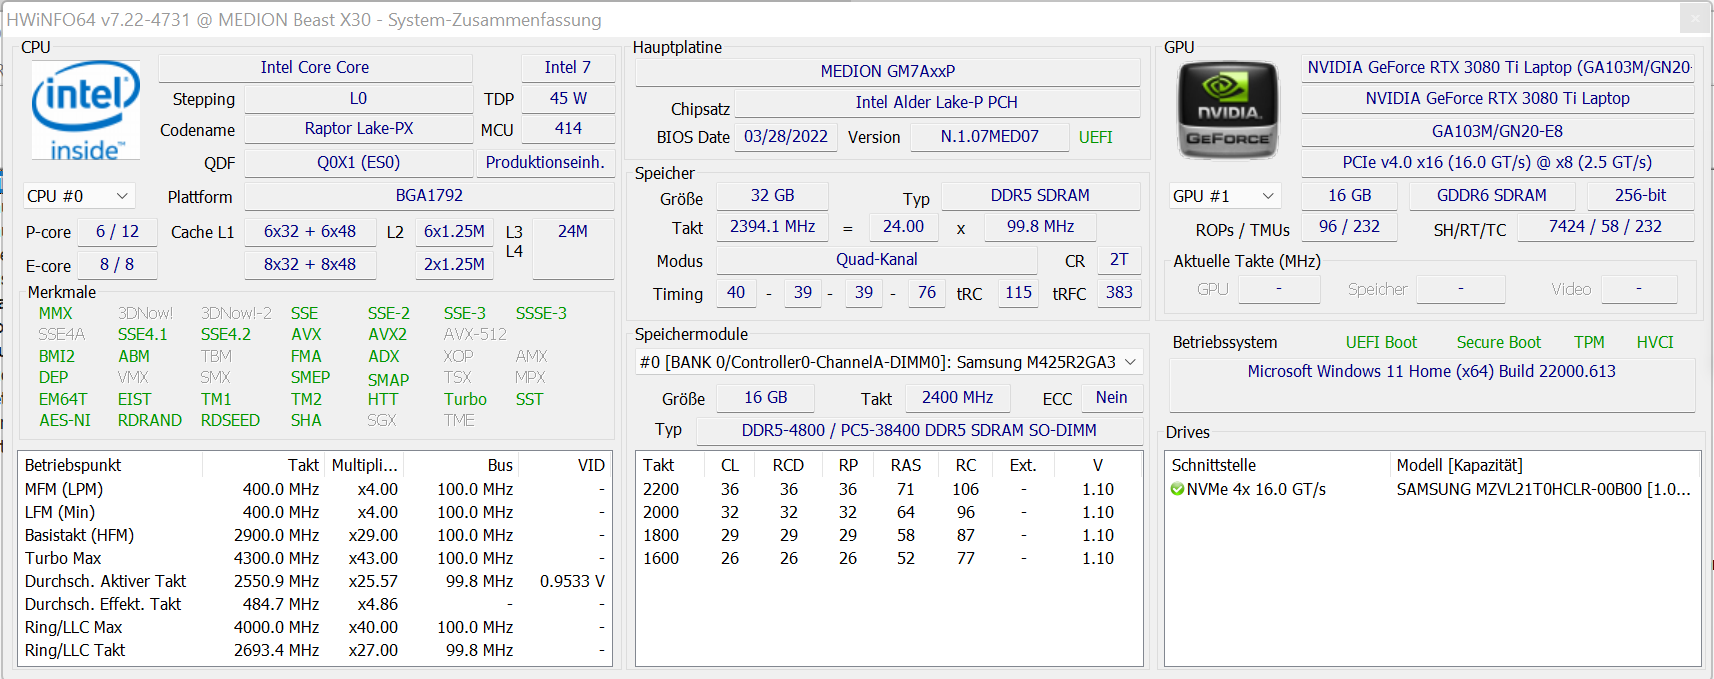Click the tRFC value 383
Image resolution: width=1714 pixels, height=679 pixels.
[x=1119, y=293]
